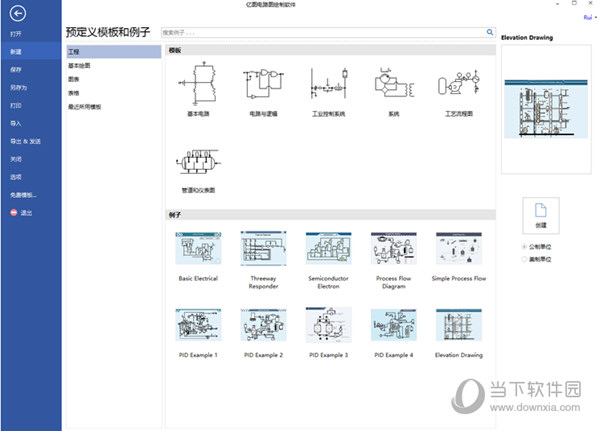Viewport: 600px width, 431px height.
Task: Open the Rui account dropdown
Action: [x=587, y=17]
